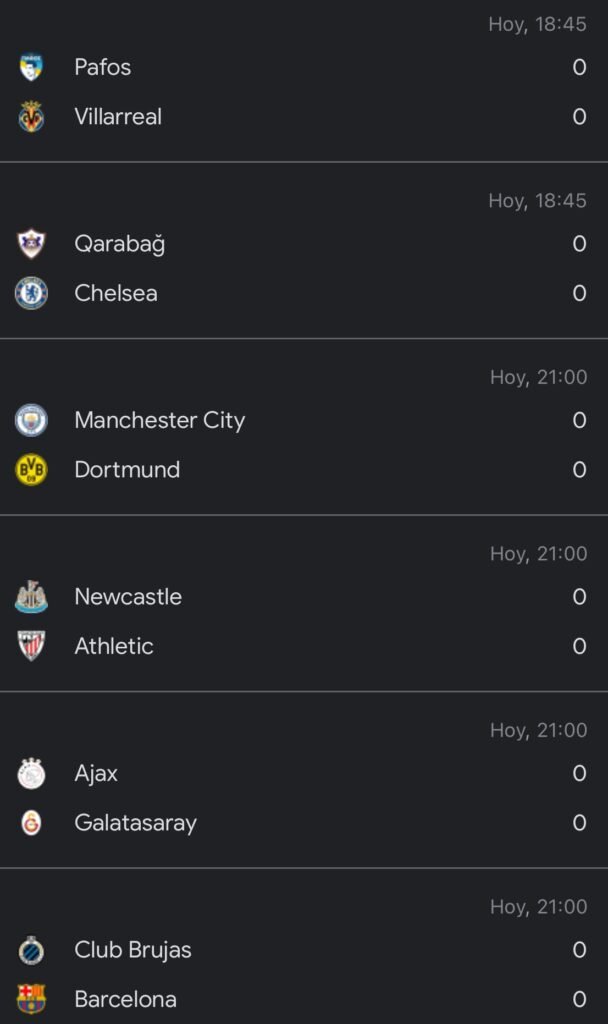Tap the Newcastle match kickoff time

tap(538, 554)
